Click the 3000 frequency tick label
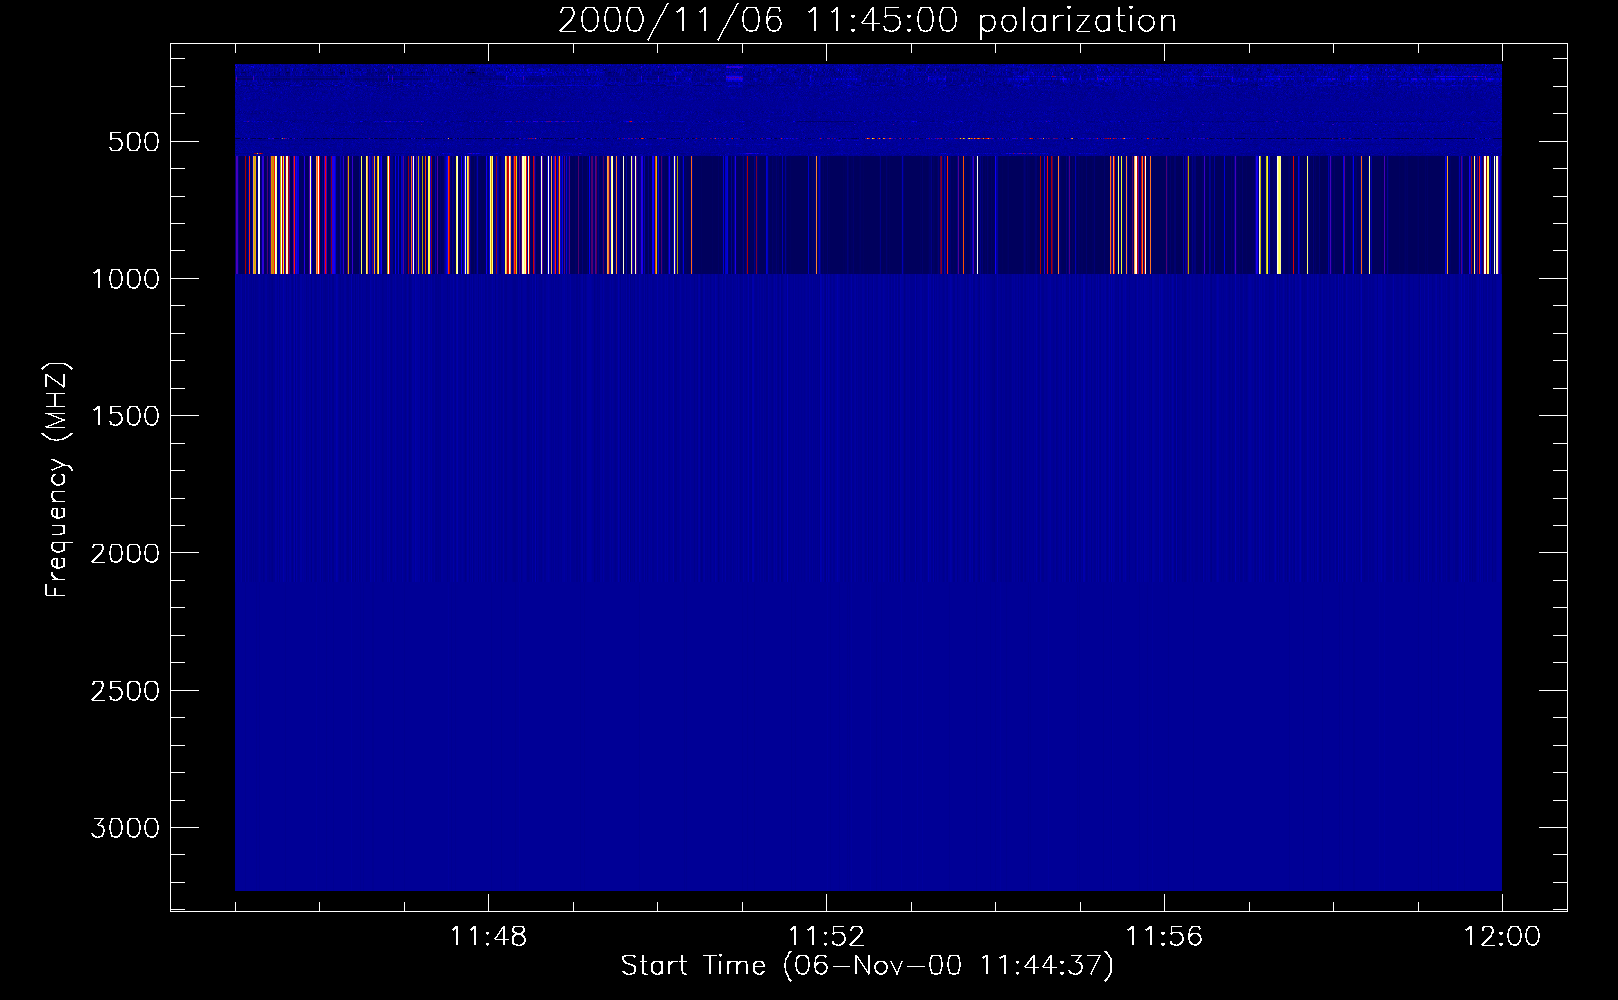Viewport: 1618px width, 1000px height. (x=125, y=828)
